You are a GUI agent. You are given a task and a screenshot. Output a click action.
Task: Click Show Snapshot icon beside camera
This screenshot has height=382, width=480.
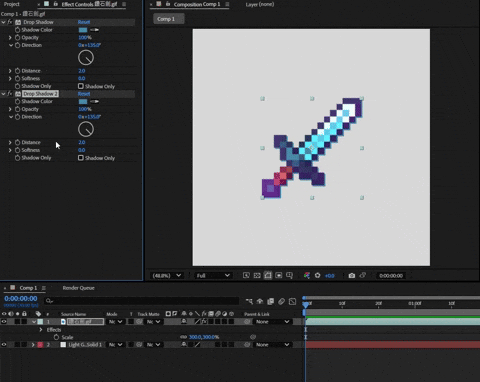[x=363, y=275]
